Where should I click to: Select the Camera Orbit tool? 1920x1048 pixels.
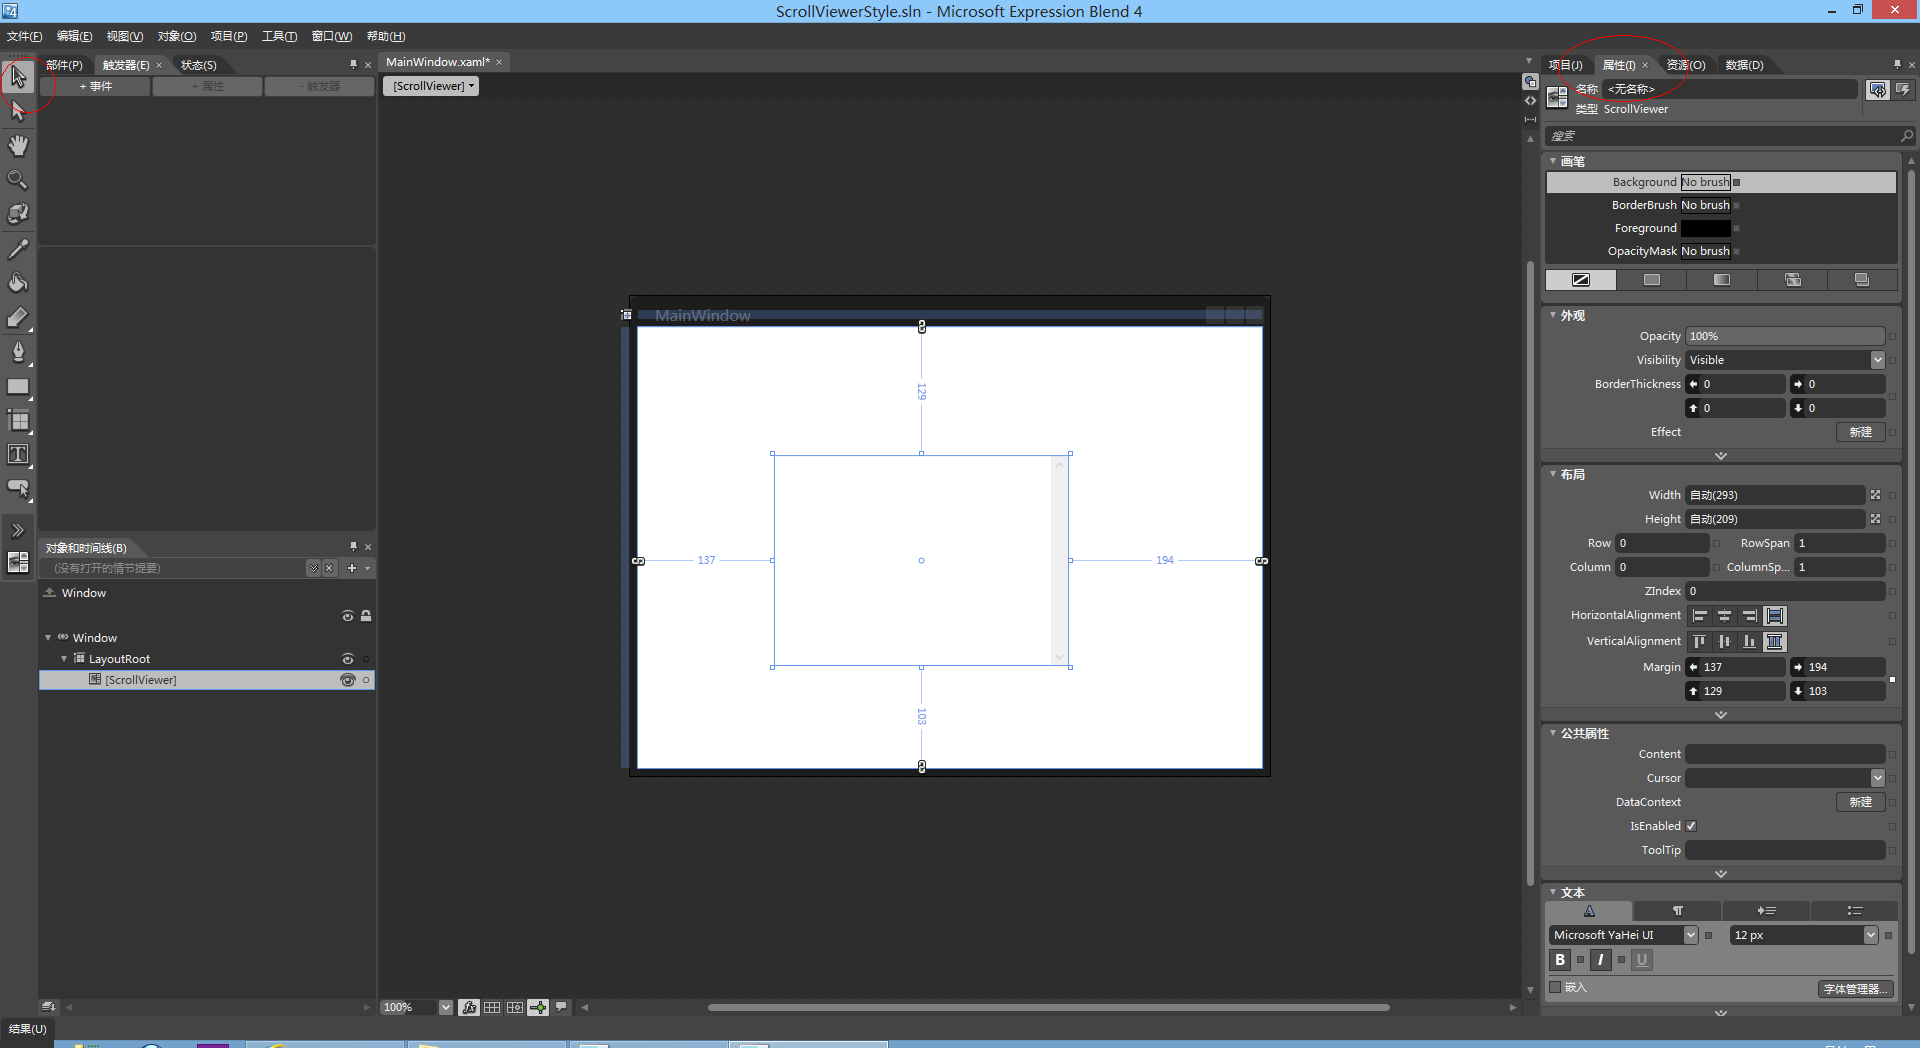pos(18,214)
